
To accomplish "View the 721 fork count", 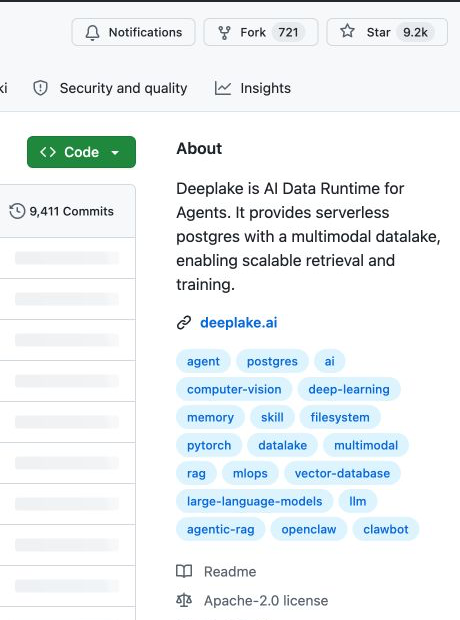I will [288, 32].
